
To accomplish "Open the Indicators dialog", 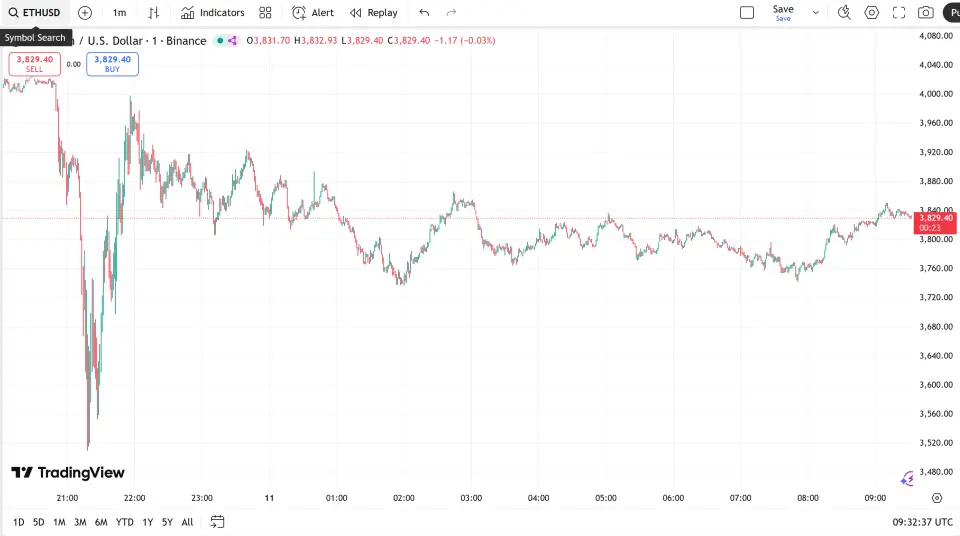I will [212, 13].
